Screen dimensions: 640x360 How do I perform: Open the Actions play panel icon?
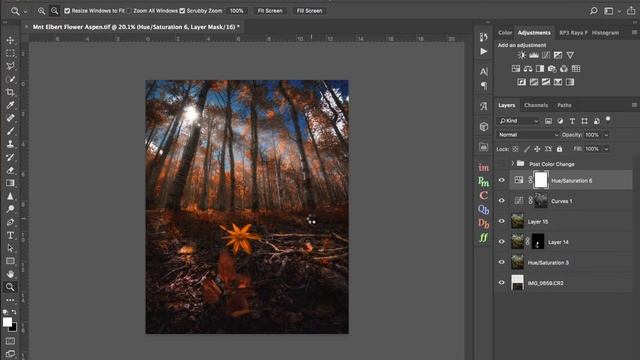[x=484, y=51]
